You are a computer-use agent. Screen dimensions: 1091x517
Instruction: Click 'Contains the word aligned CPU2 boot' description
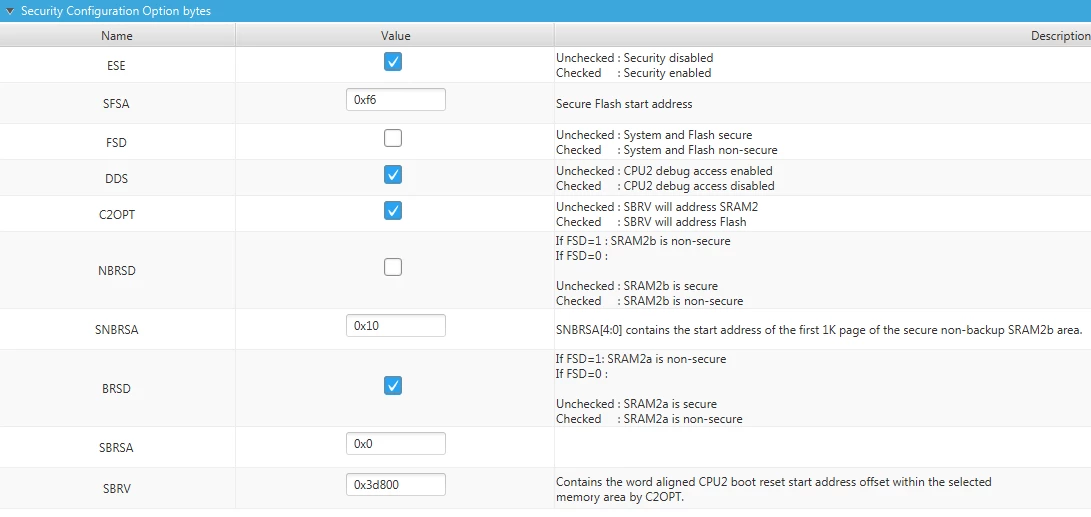tap(774, 490)
